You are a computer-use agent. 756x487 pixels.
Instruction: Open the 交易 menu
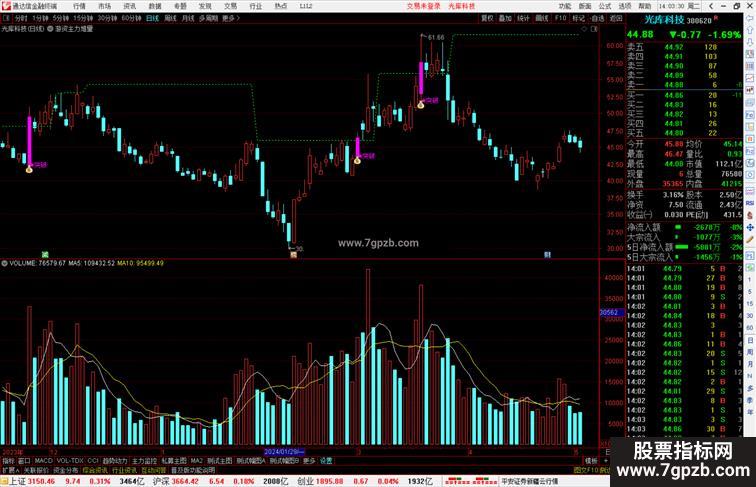pos(230,6)
